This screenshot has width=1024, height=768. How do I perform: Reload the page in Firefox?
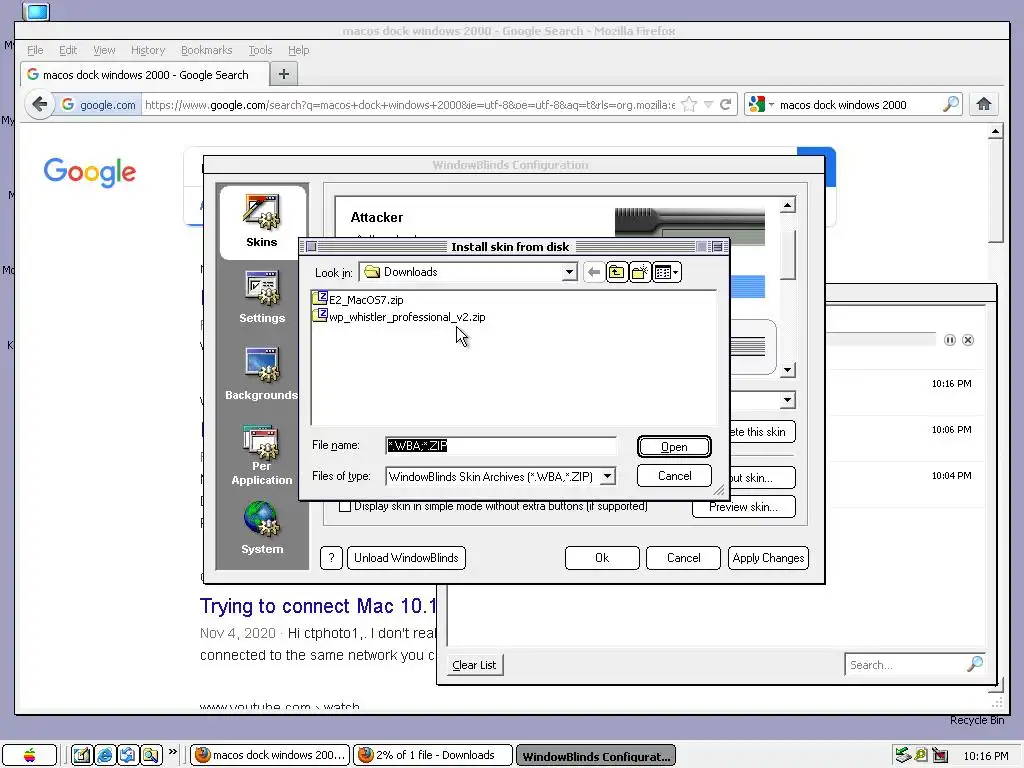click(726, 104)
